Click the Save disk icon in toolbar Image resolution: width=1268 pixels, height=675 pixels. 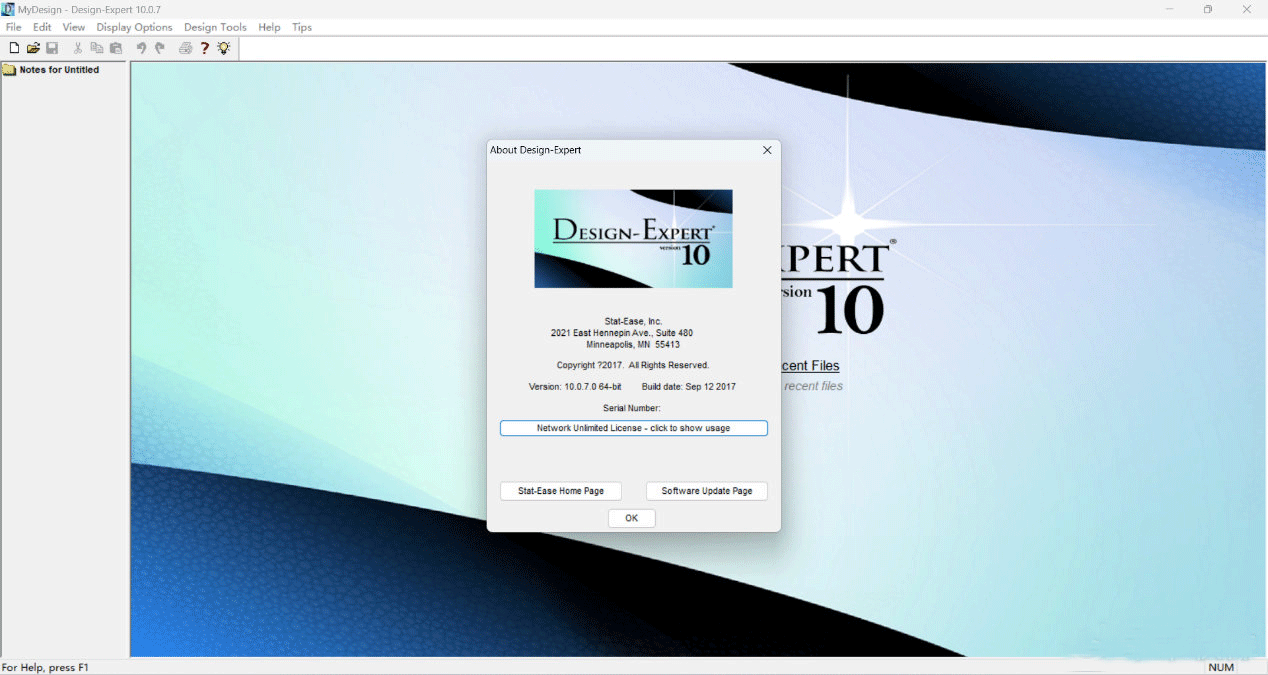pyautogui.click(x=52, y=48)
